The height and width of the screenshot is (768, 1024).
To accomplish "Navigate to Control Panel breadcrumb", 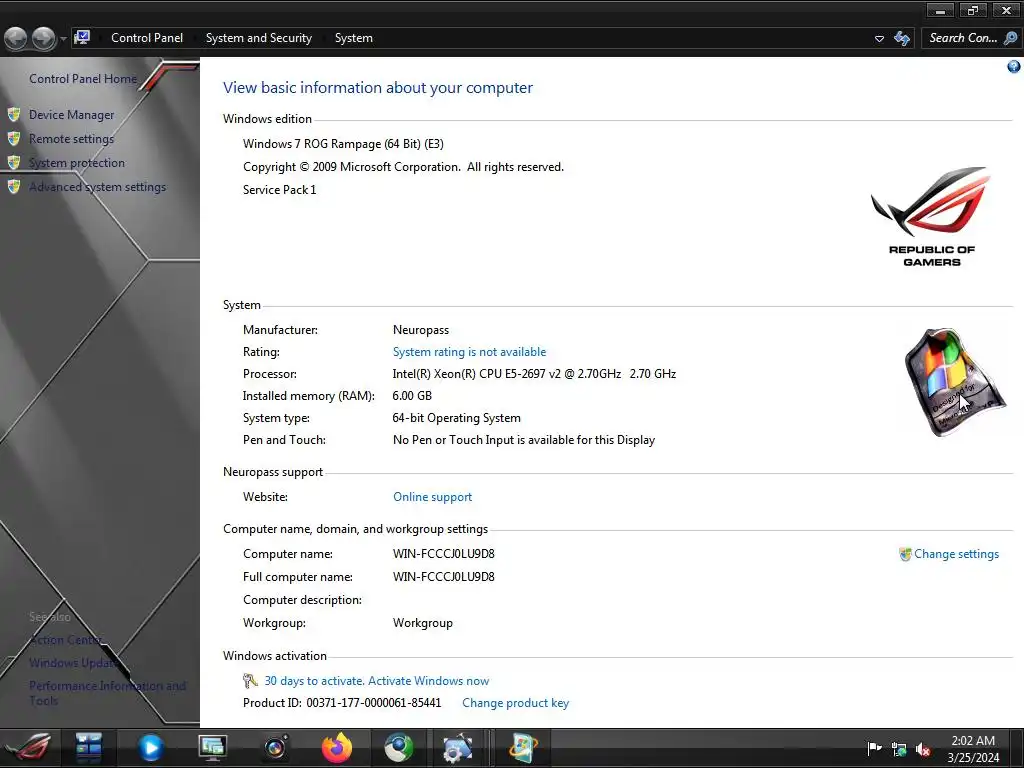I will pos(147,38).
